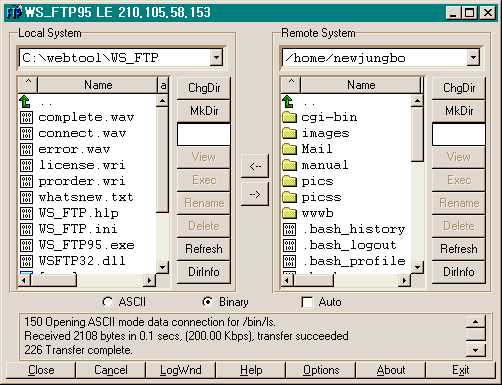Select the WS_FTP.ini file icon
The height and width of the screenshot is (385, 502).
click(x=26, y=229)
